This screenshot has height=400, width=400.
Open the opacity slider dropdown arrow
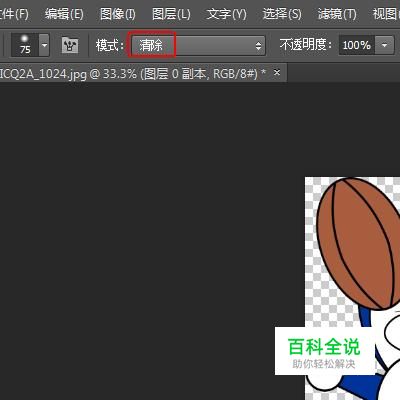coord(384,45)
